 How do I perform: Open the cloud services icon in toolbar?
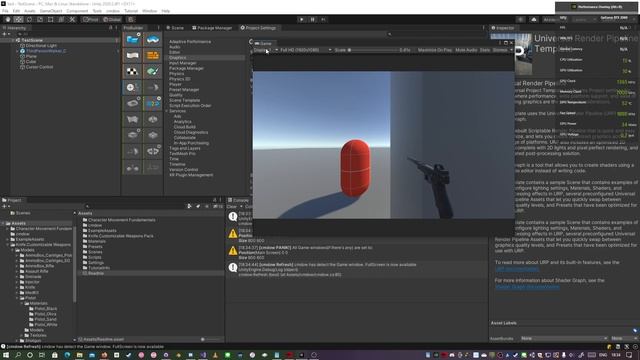click(x=533, y=20)
